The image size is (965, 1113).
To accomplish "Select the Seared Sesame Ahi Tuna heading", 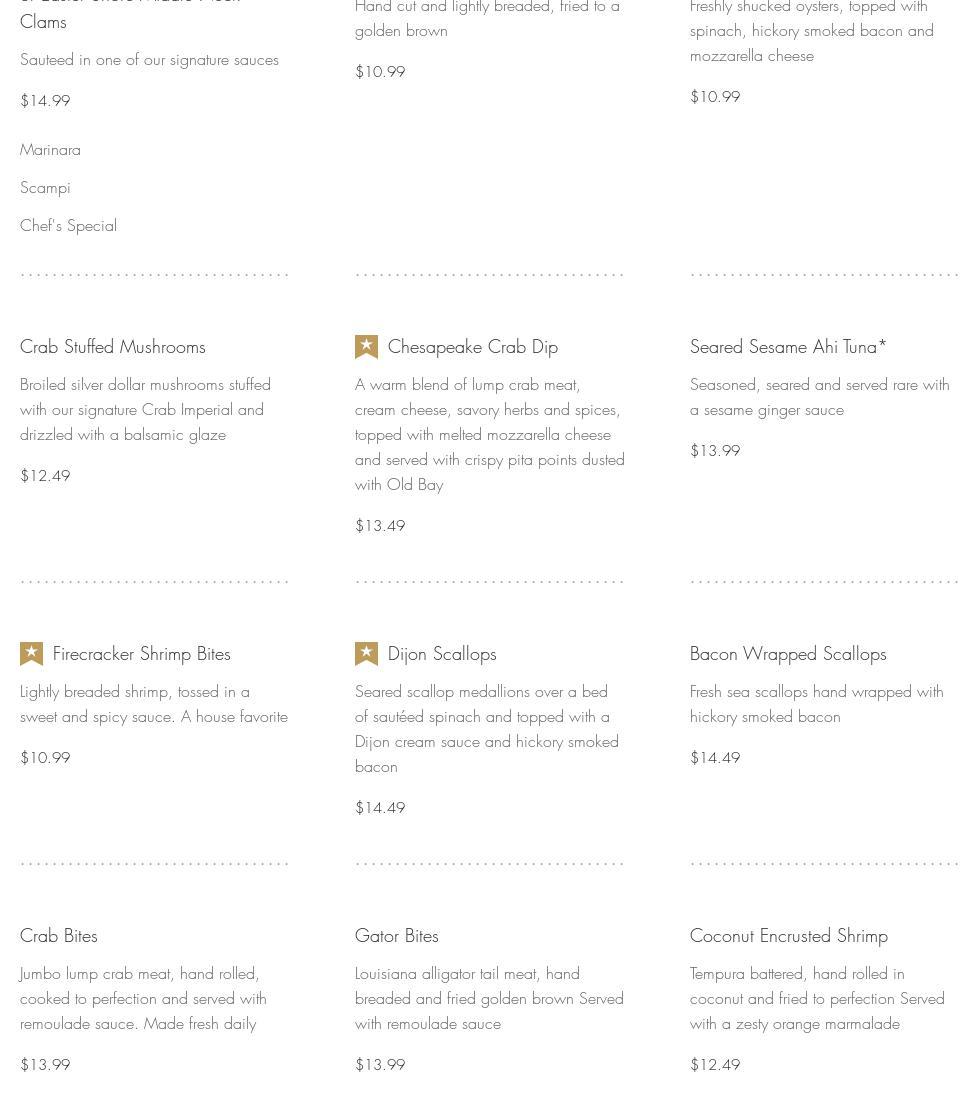I will (787, 347).
